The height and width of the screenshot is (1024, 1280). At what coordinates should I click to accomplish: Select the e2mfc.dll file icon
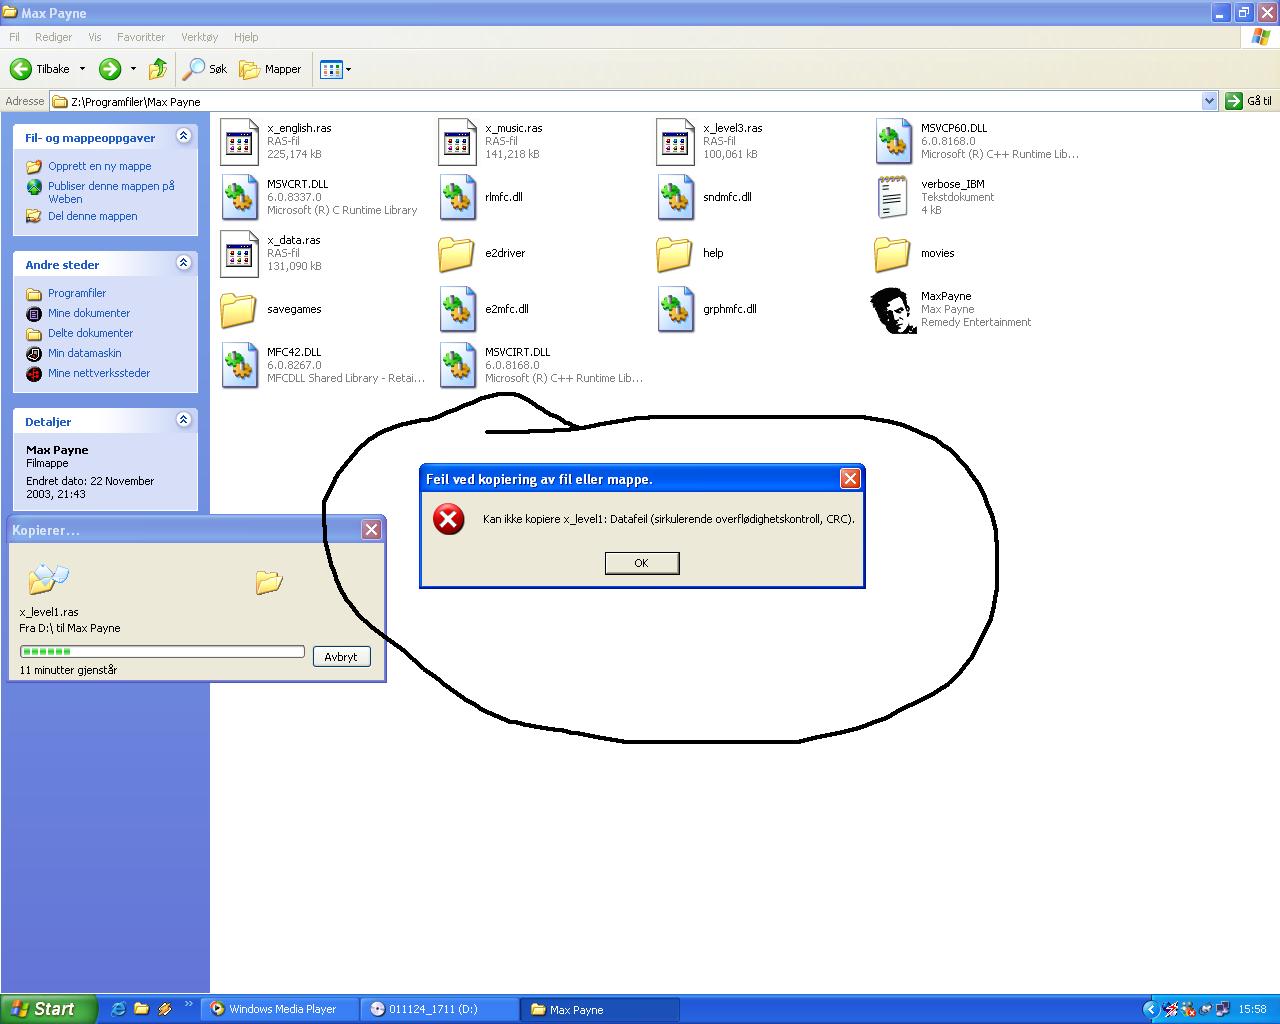pyautogui.click(x=457, y=310)
